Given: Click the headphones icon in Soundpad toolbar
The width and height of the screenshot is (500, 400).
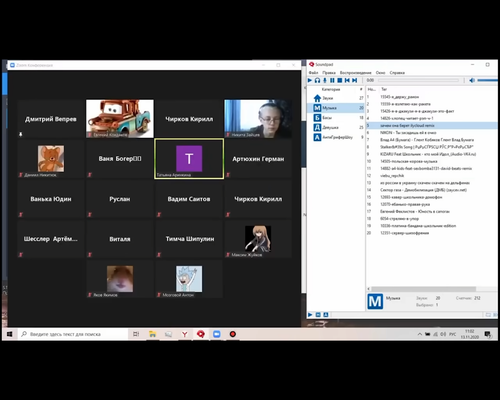Looking at the screenshot, I should point(317,80).
